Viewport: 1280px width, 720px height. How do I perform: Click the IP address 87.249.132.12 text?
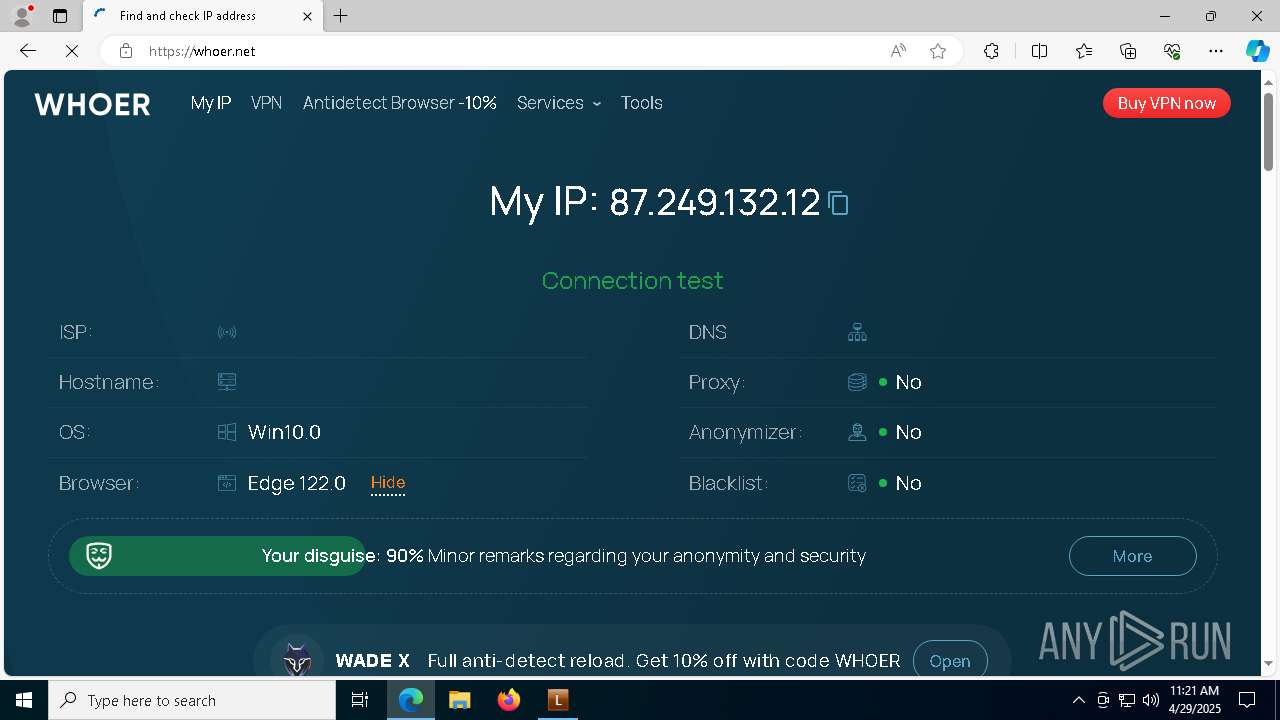tap(715, 203)
